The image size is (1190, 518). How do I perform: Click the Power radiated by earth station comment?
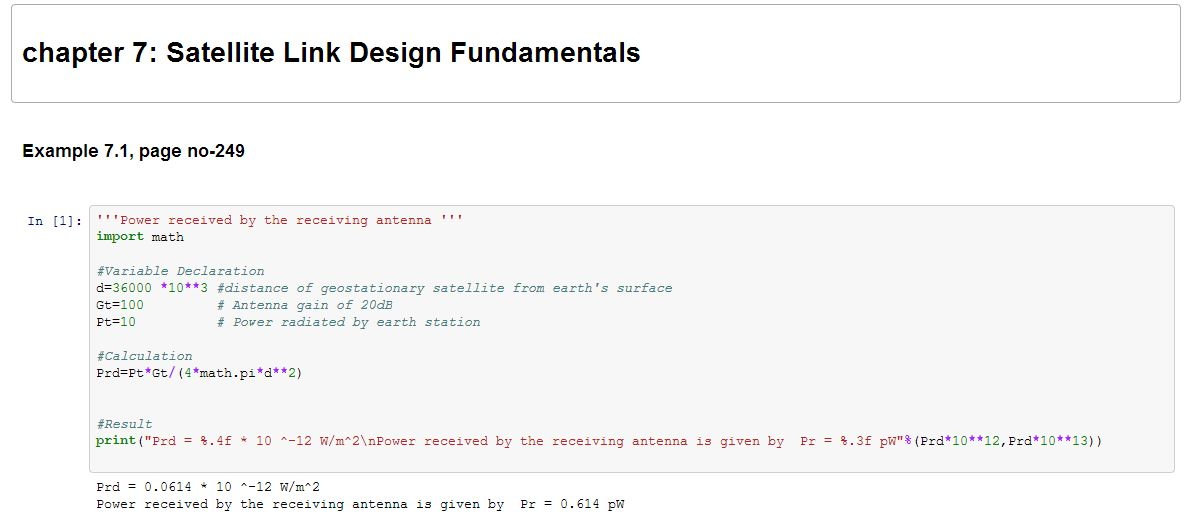point(348,322)
